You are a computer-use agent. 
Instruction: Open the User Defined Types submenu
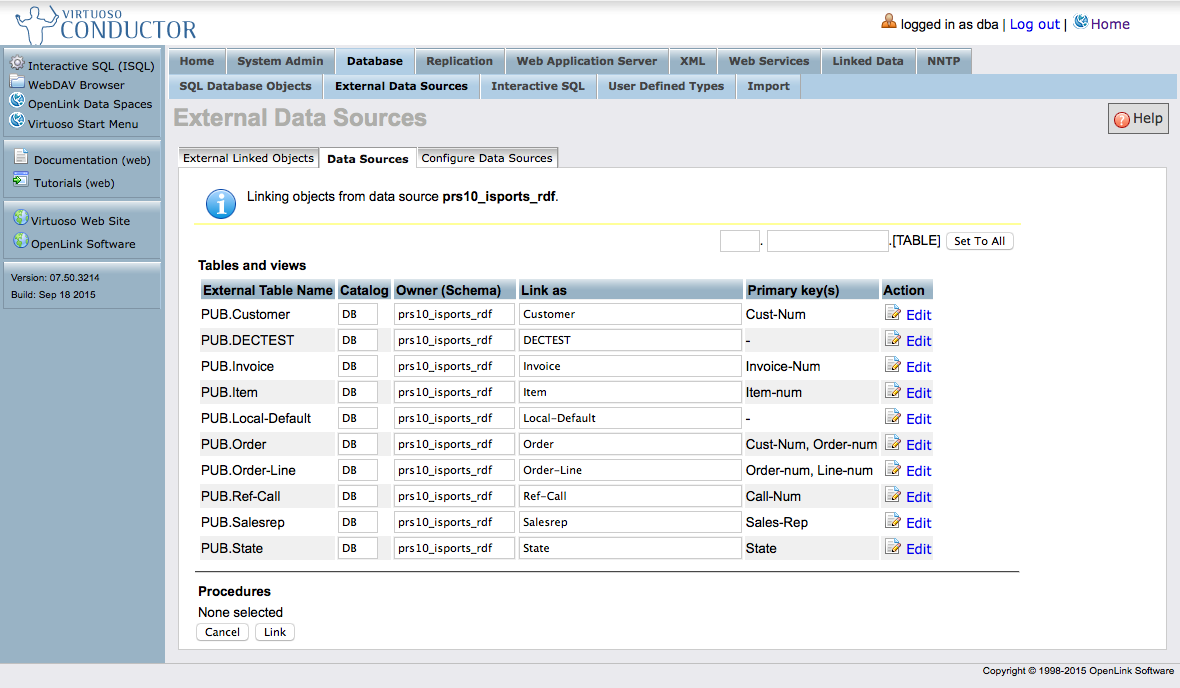pyautogui.click(x=665, y=86)
